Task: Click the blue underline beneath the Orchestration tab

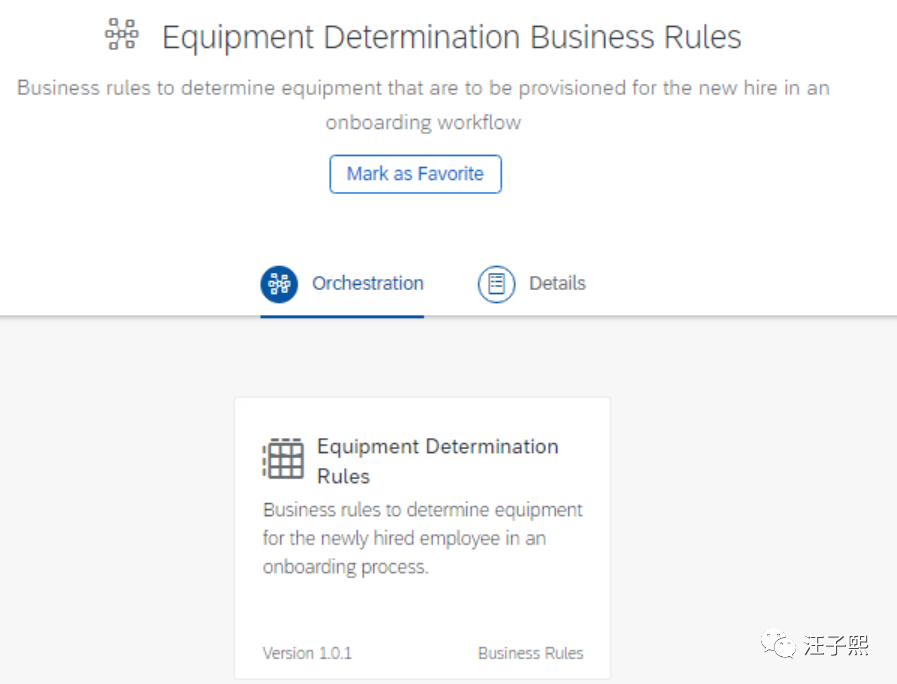Action: [x=342, y=316]
